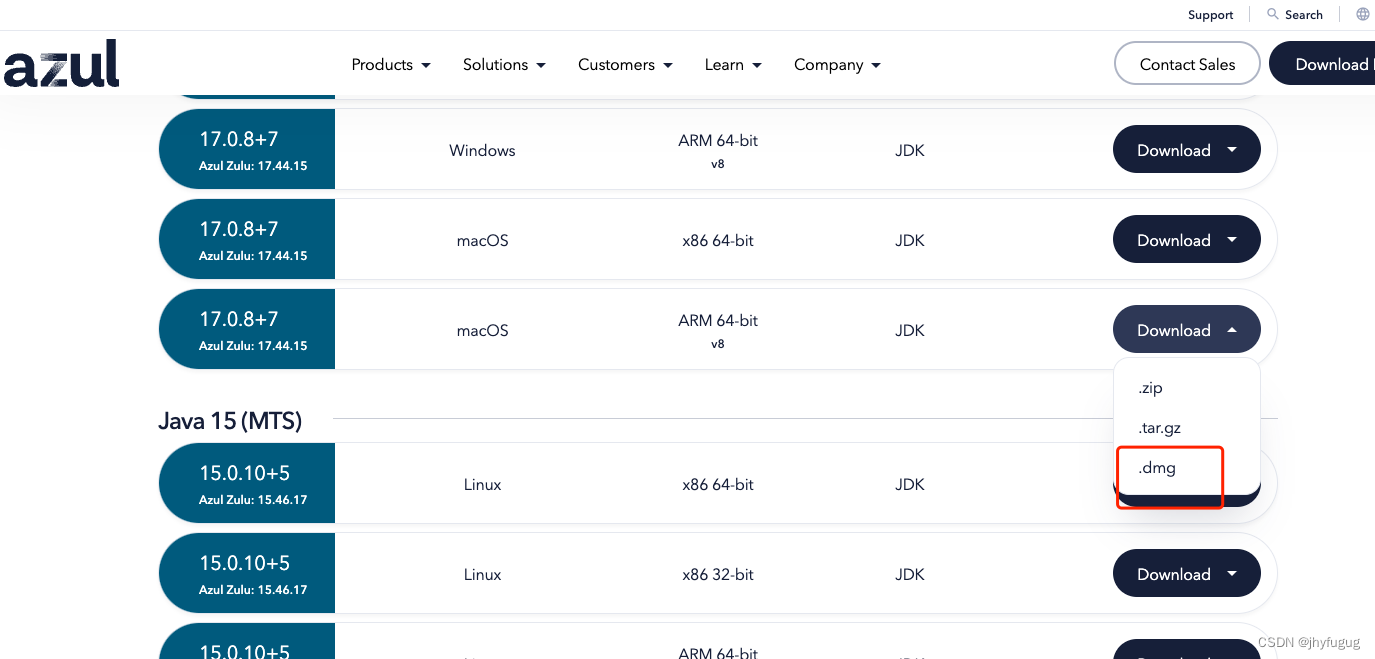Choose the .zip format from the open dropdown

coord(1150,388)
